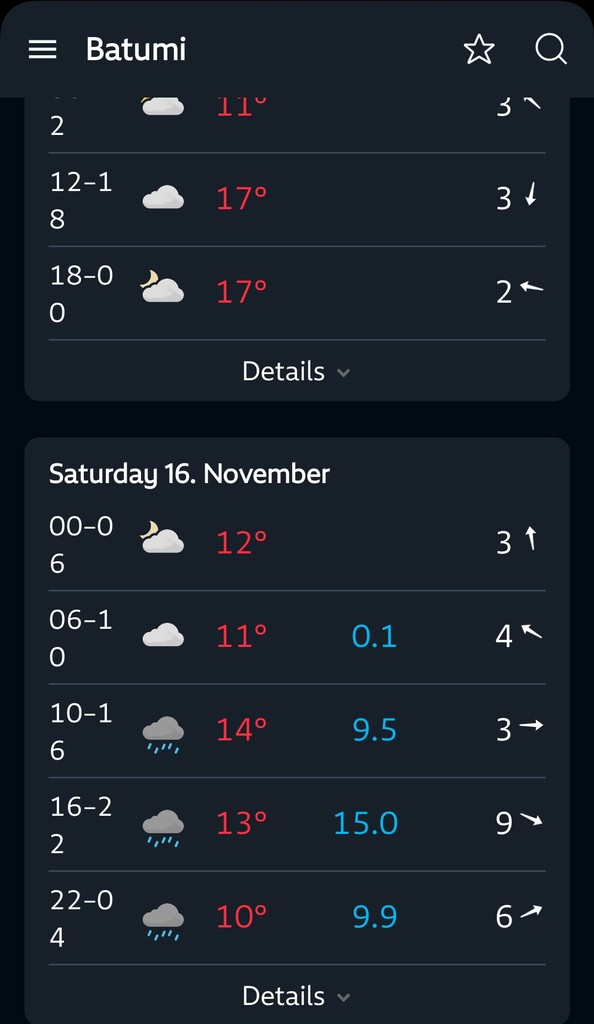This screenshot has width=594, height=1024.
Task: Click rain cloud icon for 22-04 period
Action: click(x=163, y=921)
